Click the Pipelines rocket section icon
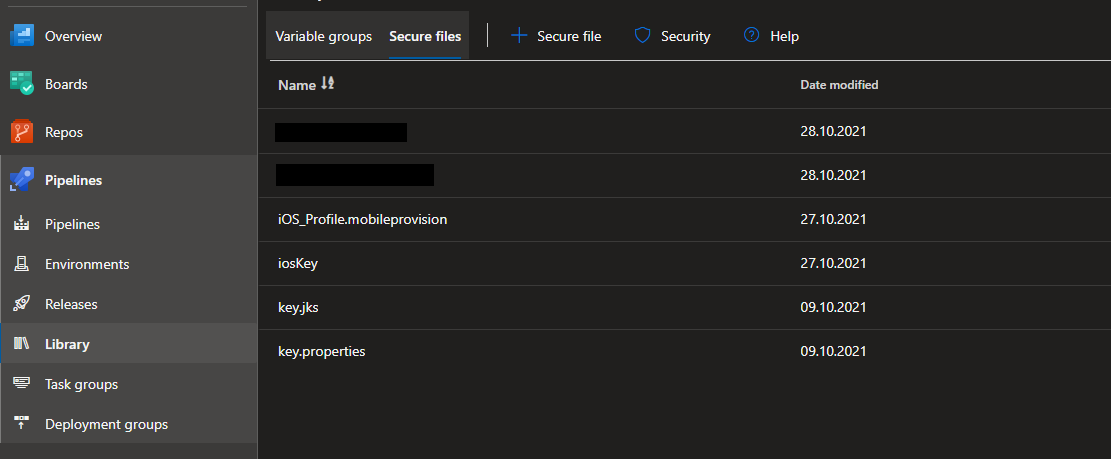This screenshot has width=1111, height=459. click(22, 180)
